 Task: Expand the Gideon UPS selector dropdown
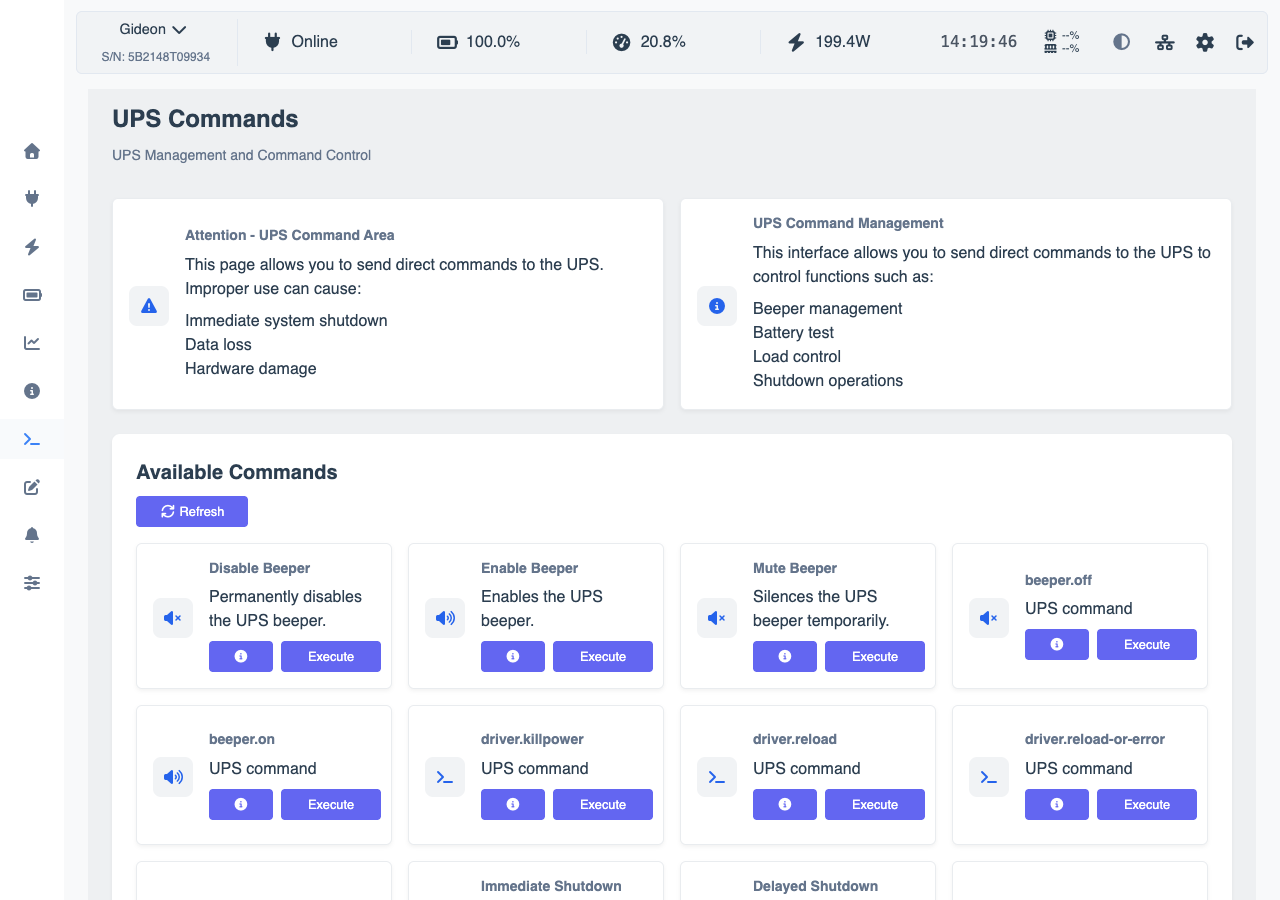coord(153,30)
